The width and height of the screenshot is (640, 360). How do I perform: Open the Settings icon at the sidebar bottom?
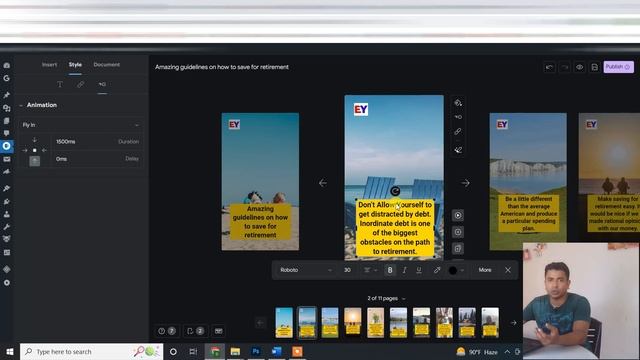[x=7, y=282]
